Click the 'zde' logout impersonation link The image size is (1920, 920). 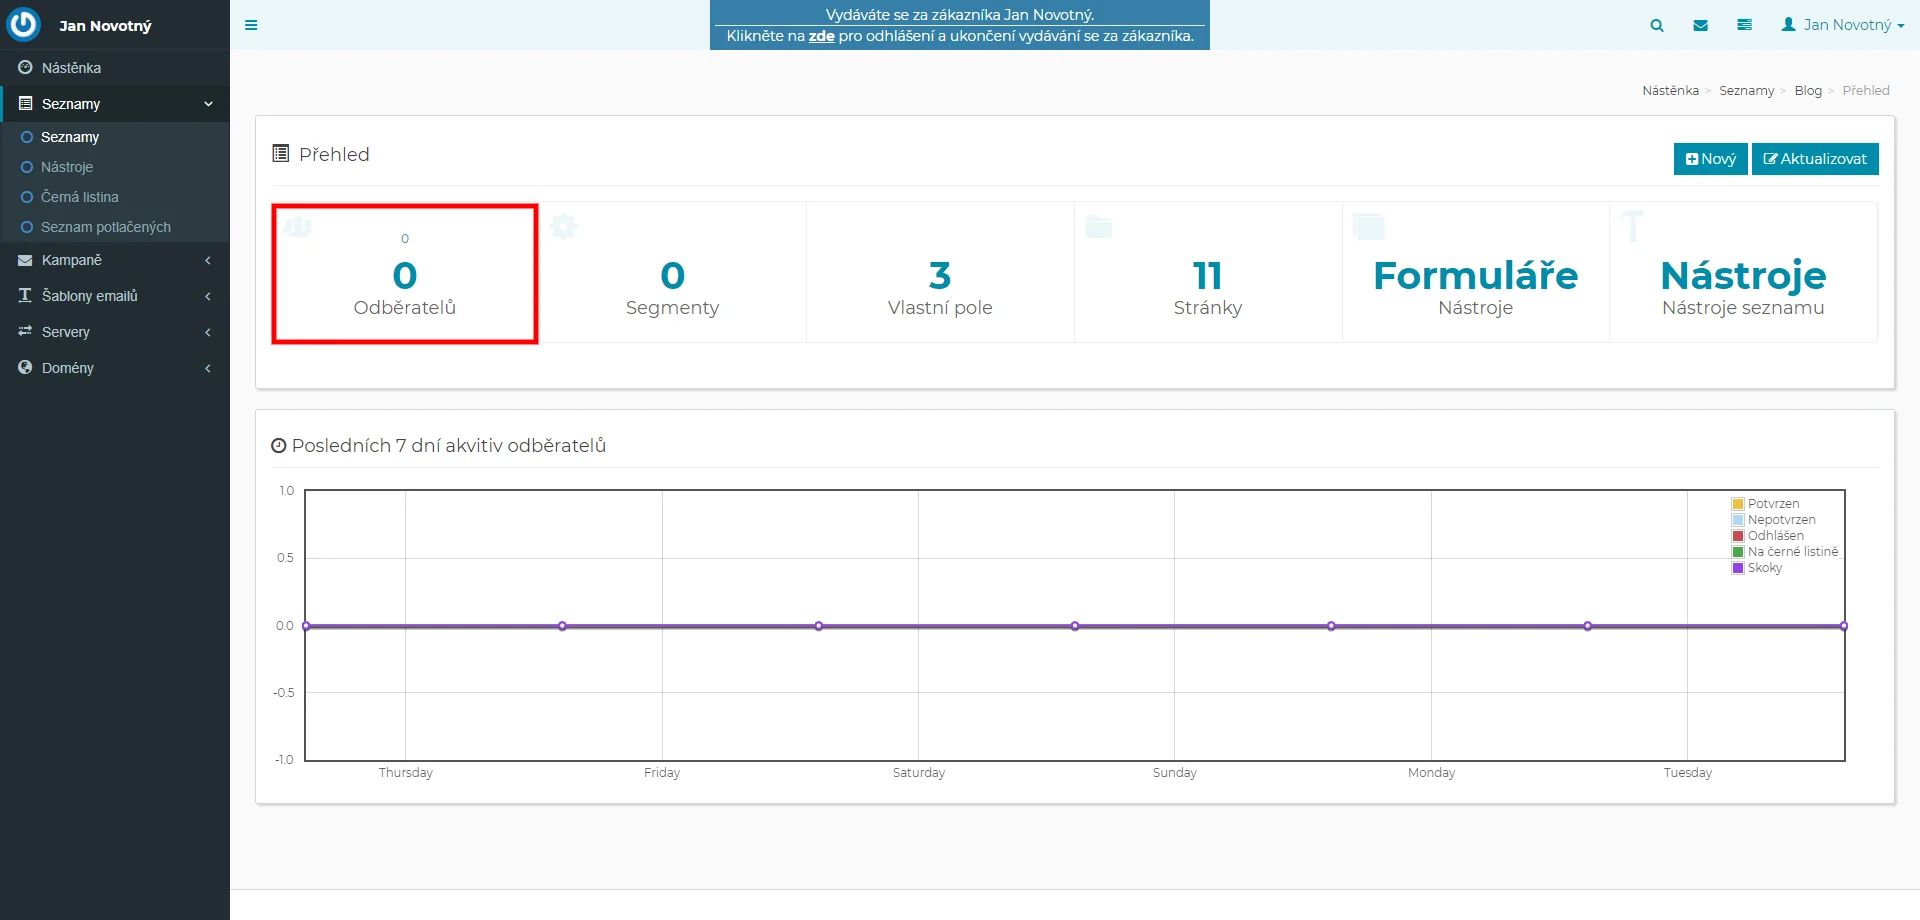[821, 36]
